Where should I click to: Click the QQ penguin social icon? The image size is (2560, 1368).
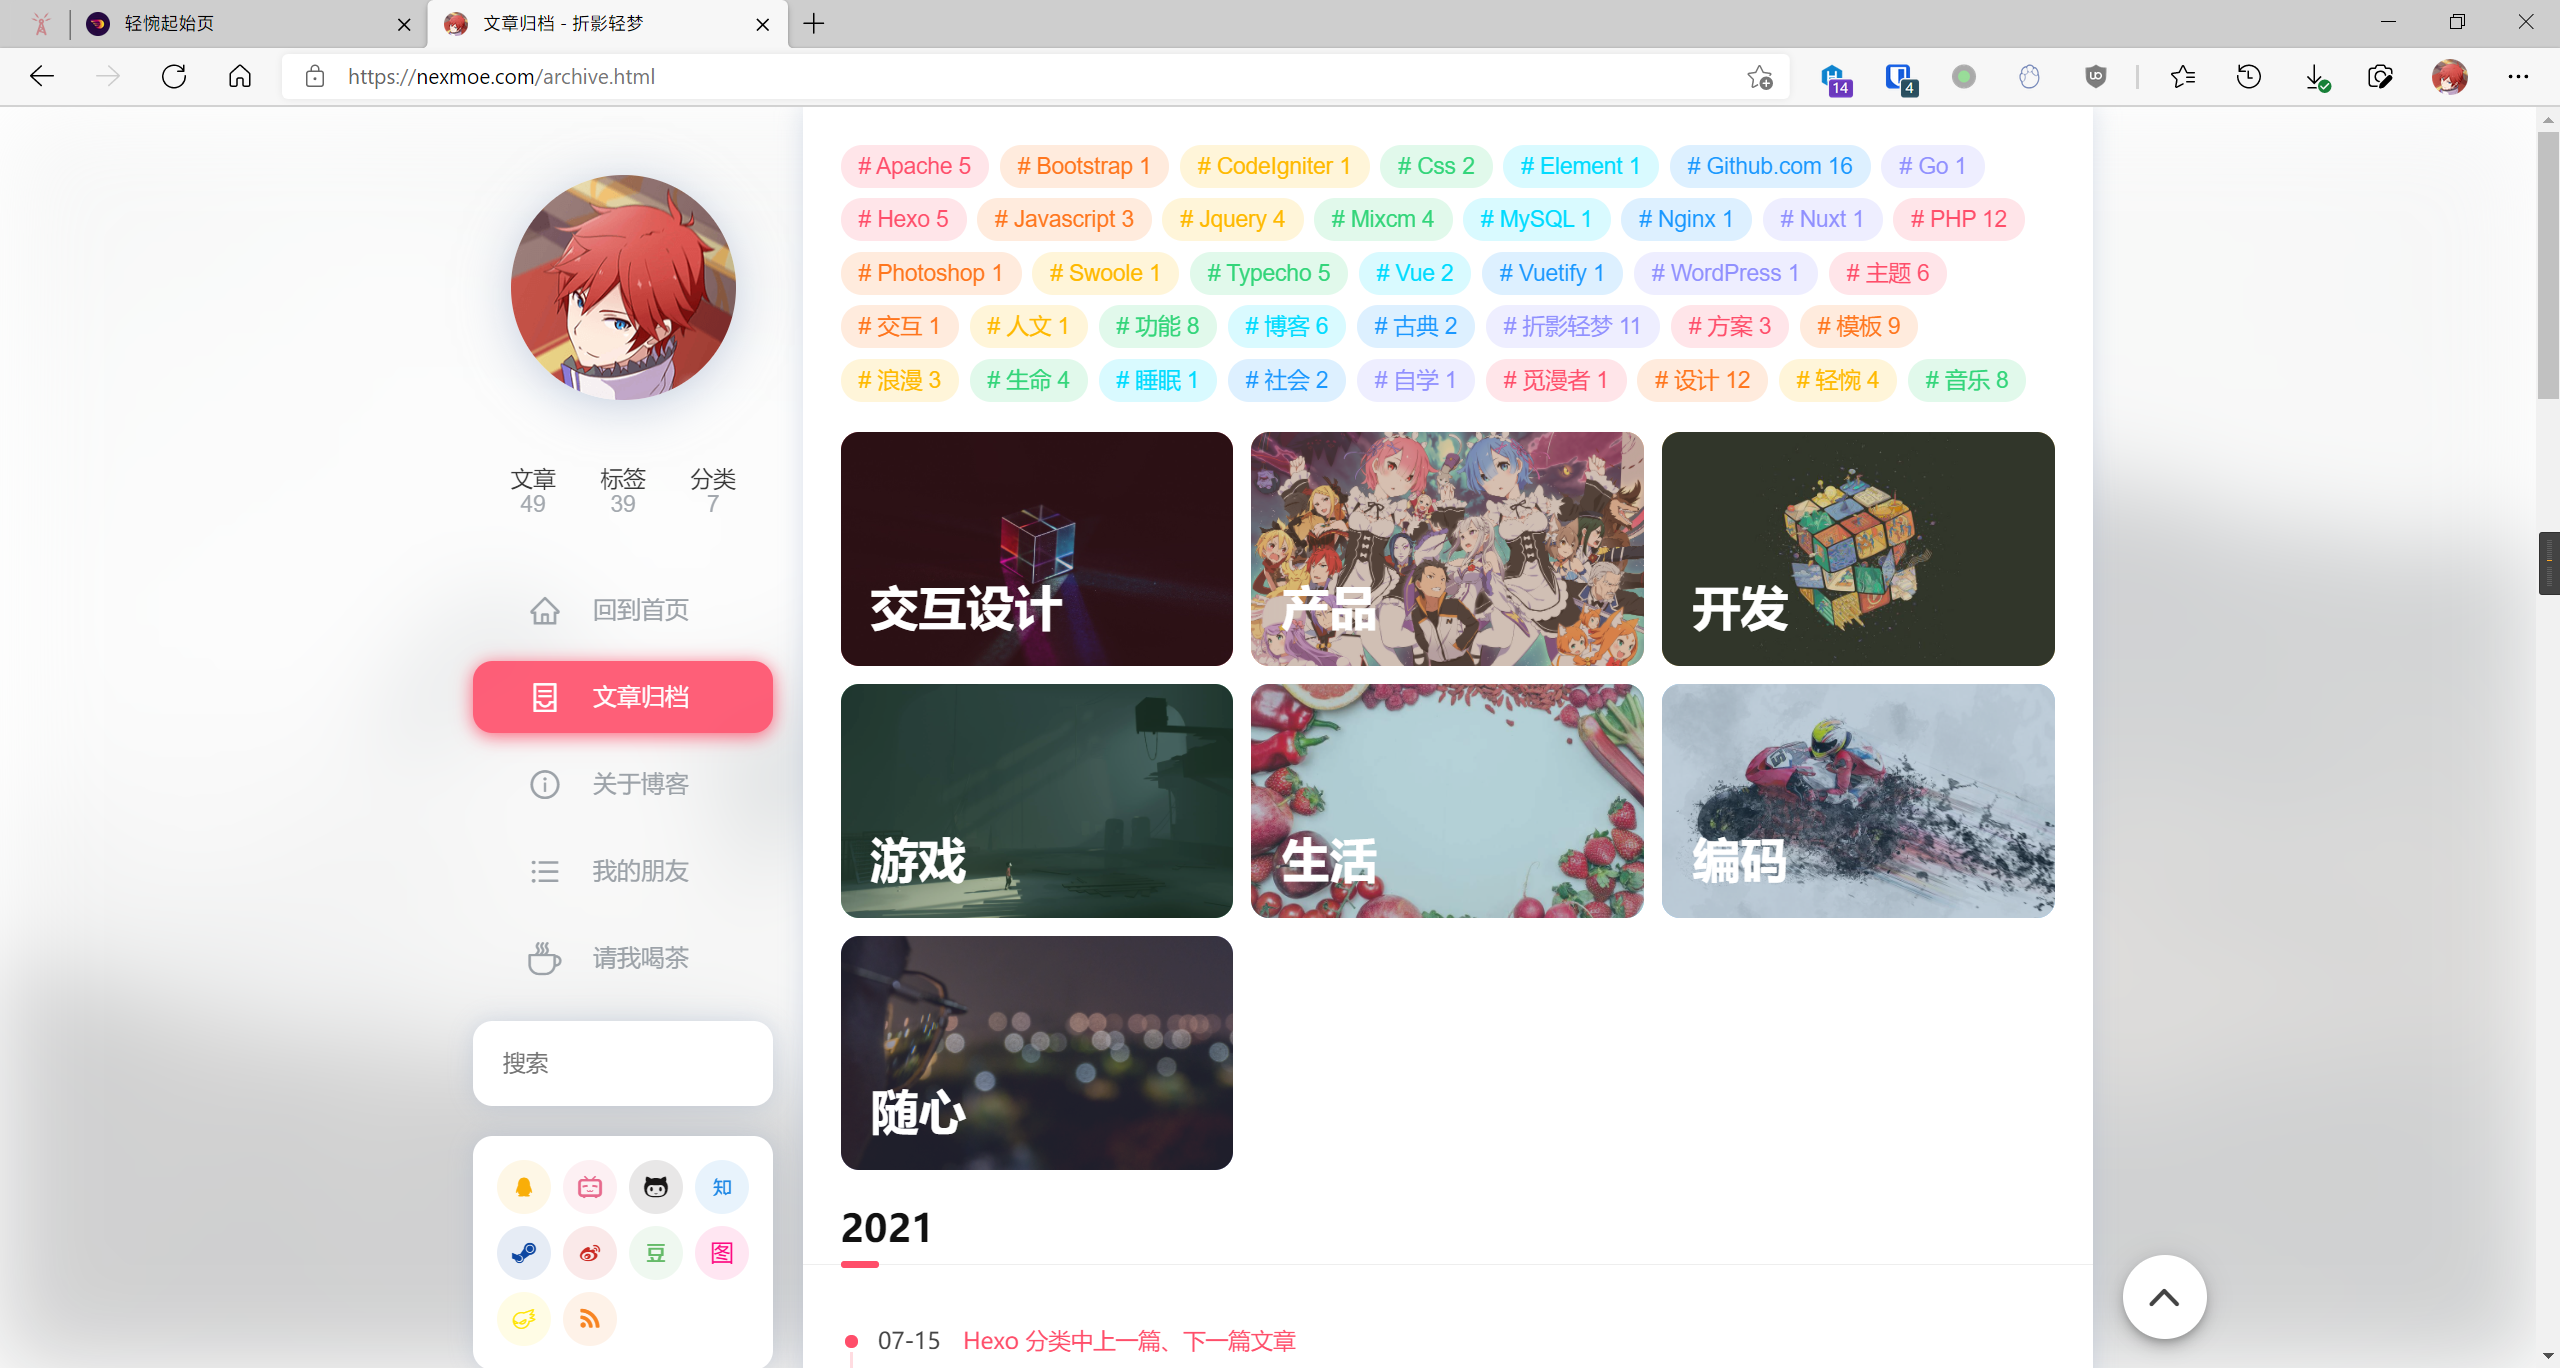524,1187
